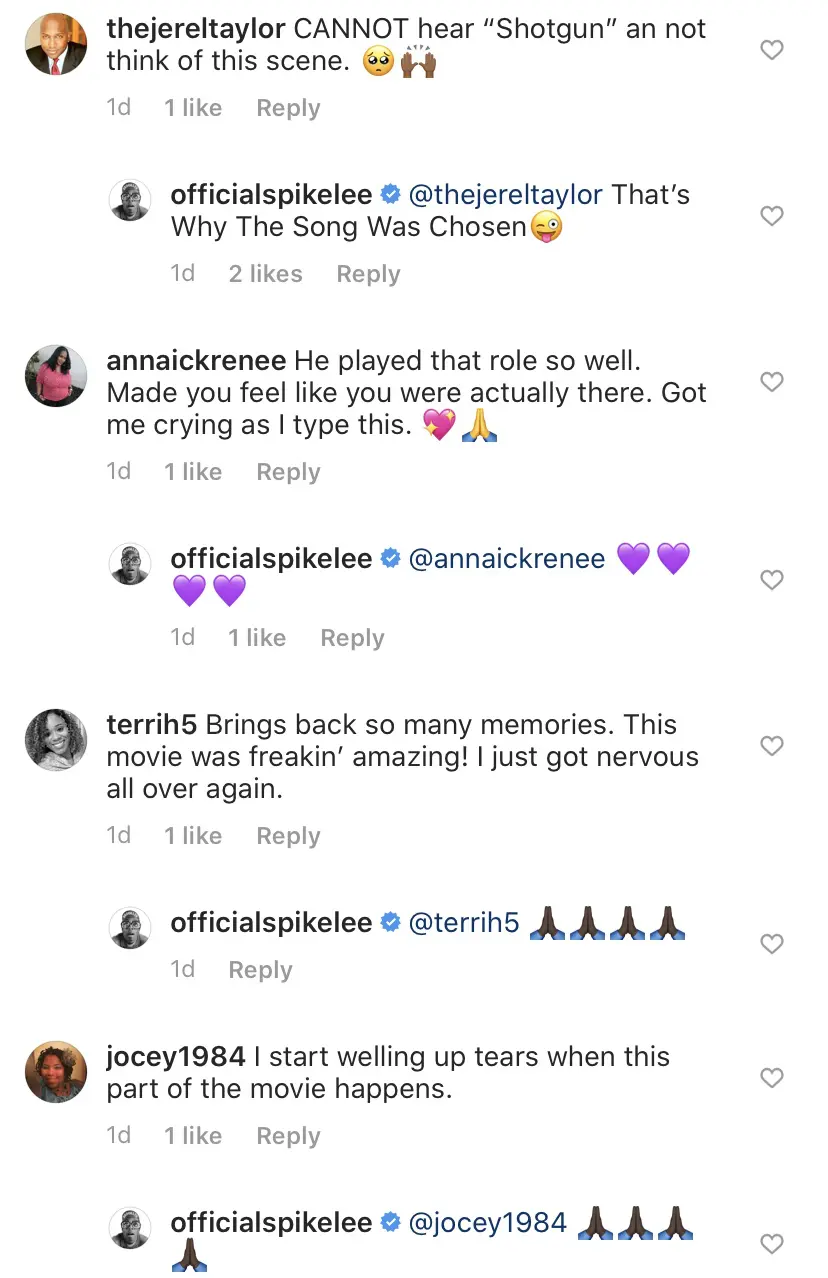Tap heart on purple hearts reply
The width and height of the screenshot is (828, 1278).
(772, 579)
